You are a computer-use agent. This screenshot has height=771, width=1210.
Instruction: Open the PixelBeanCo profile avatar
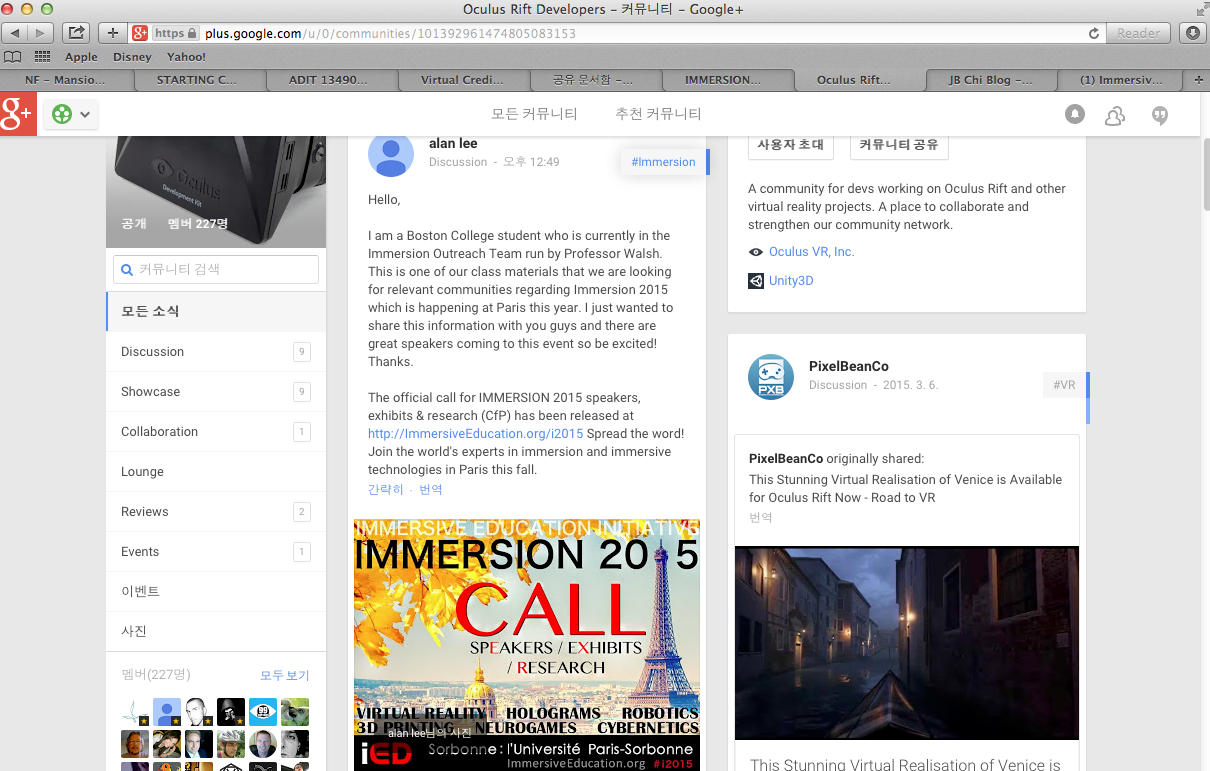tap(771, 376)
